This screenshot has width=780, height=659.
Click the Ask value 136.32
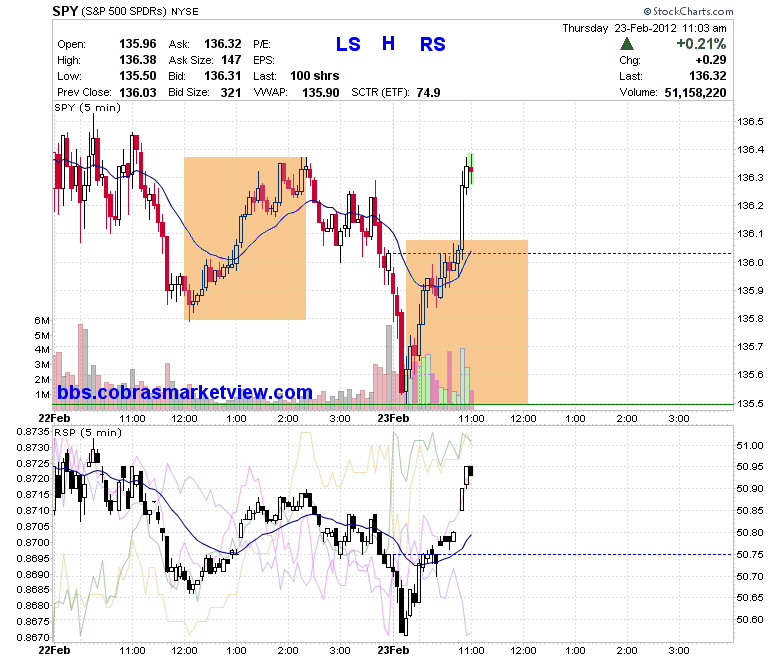click(x=222, y=44)
